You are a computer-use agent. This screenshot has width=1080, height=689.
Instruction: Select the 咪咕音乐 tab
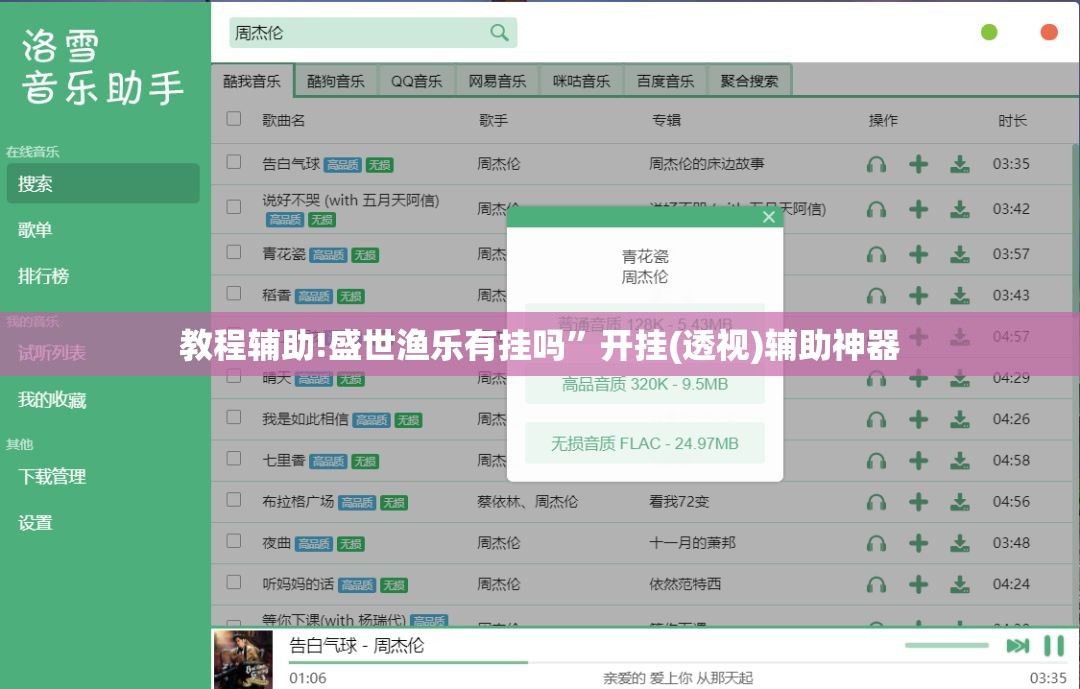point(582,81)
